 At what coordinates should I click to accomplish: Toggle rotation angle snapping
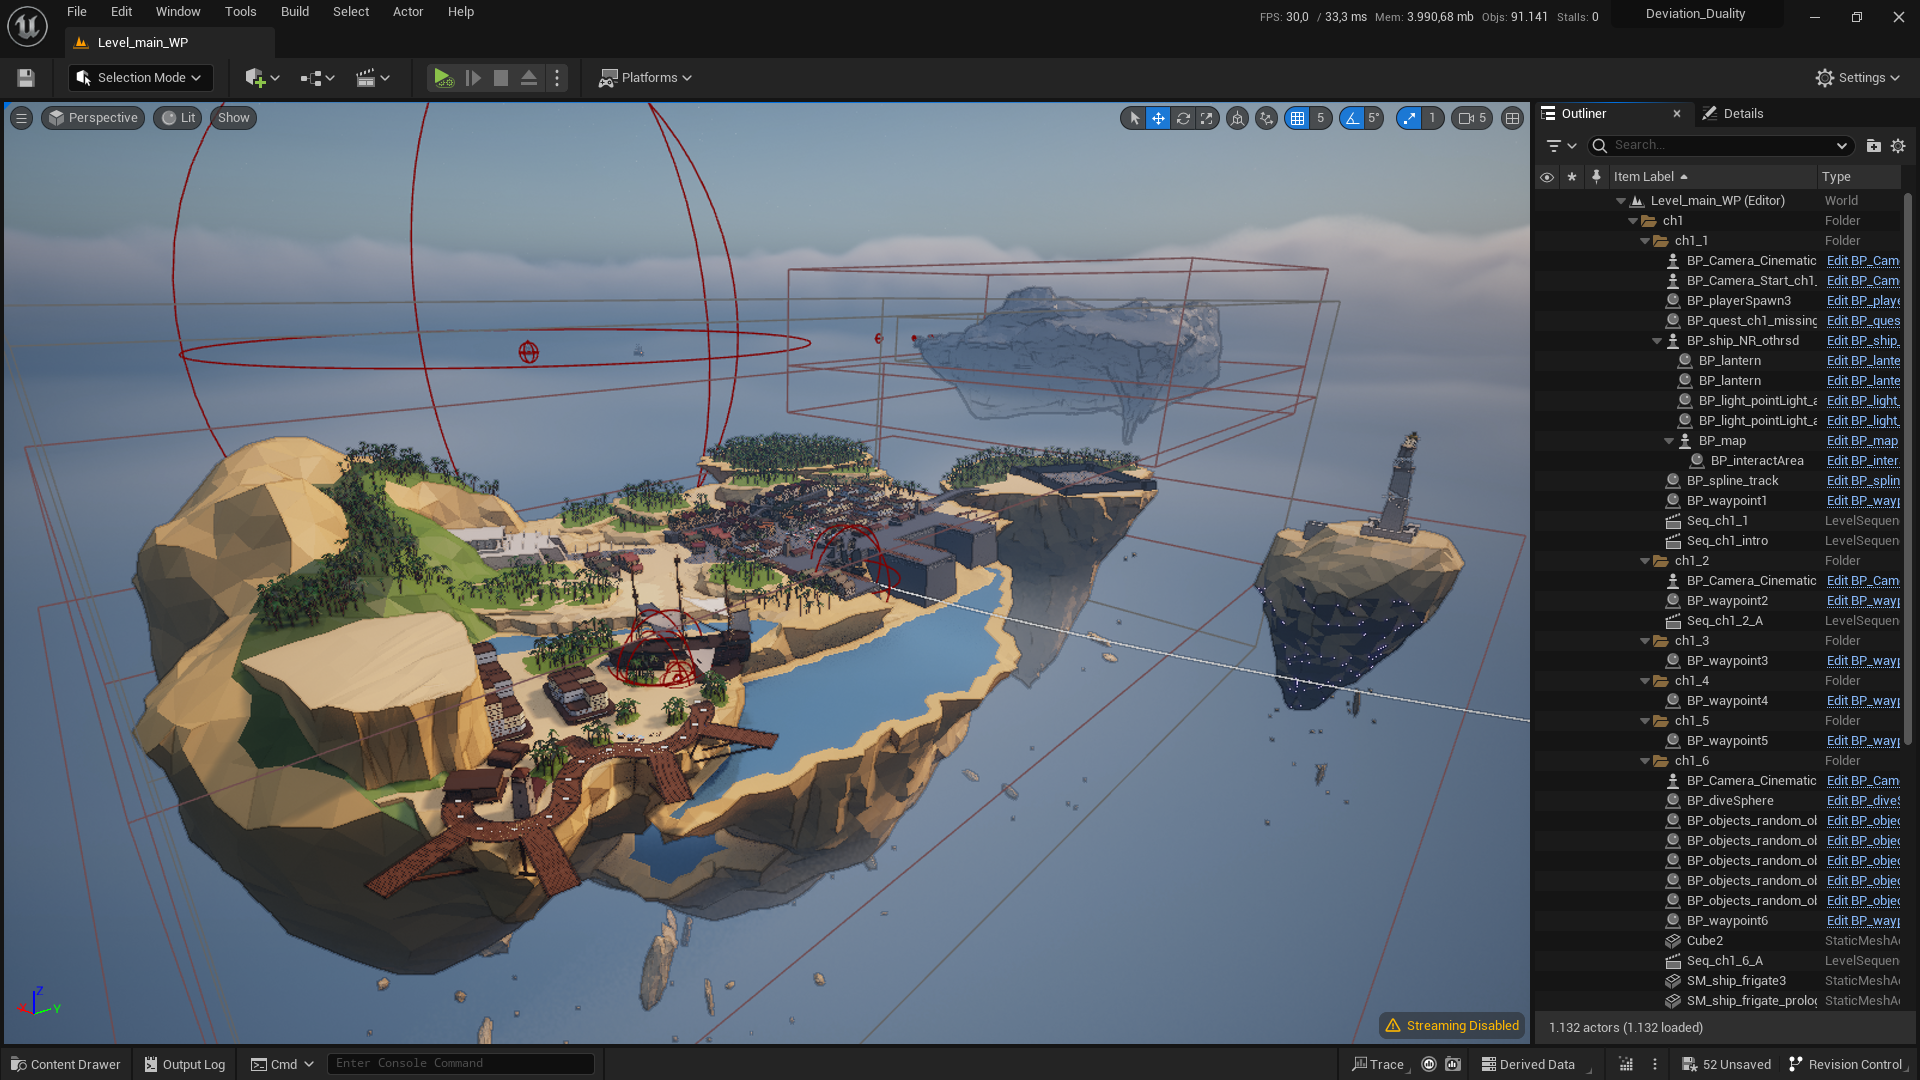pos(1352,118)
